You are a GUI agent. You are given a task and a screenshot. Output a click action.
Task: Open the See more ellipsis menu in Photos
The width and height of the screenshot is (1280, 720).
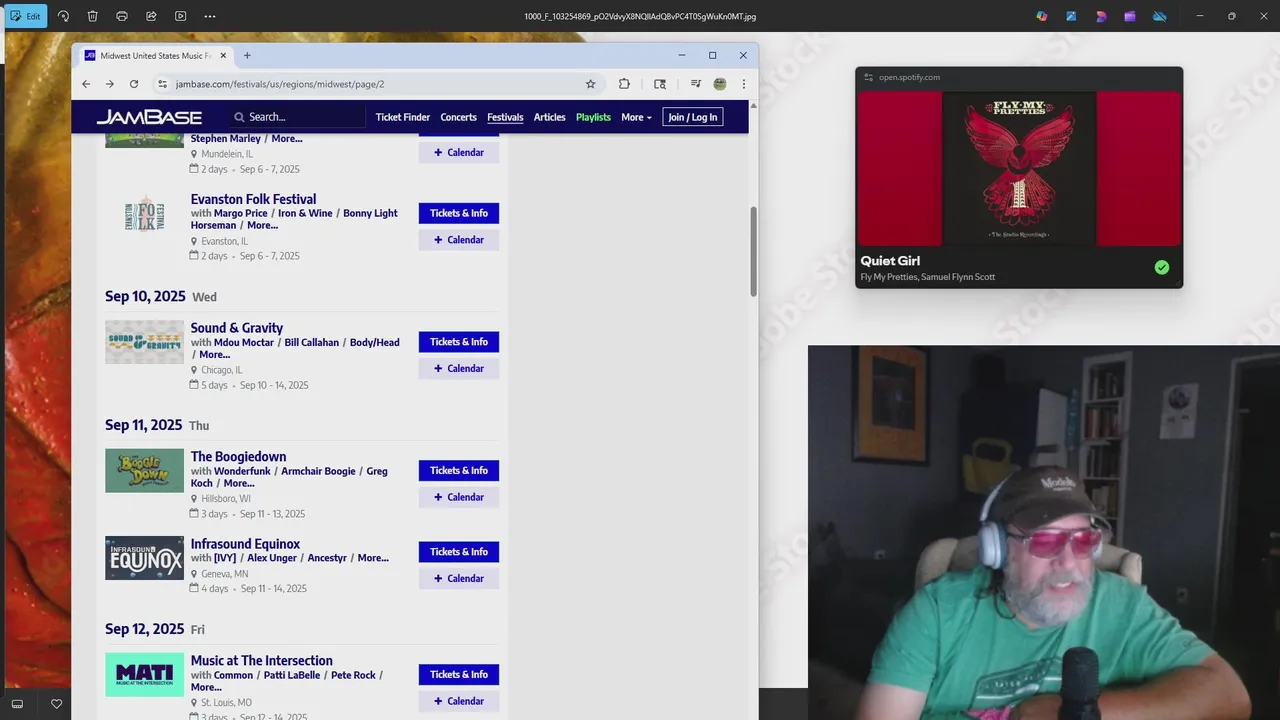click(209, 16)
